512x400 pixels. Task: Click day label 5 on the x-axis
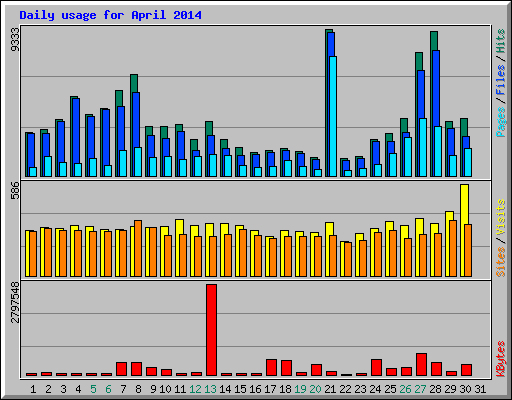tap(93, 389)
